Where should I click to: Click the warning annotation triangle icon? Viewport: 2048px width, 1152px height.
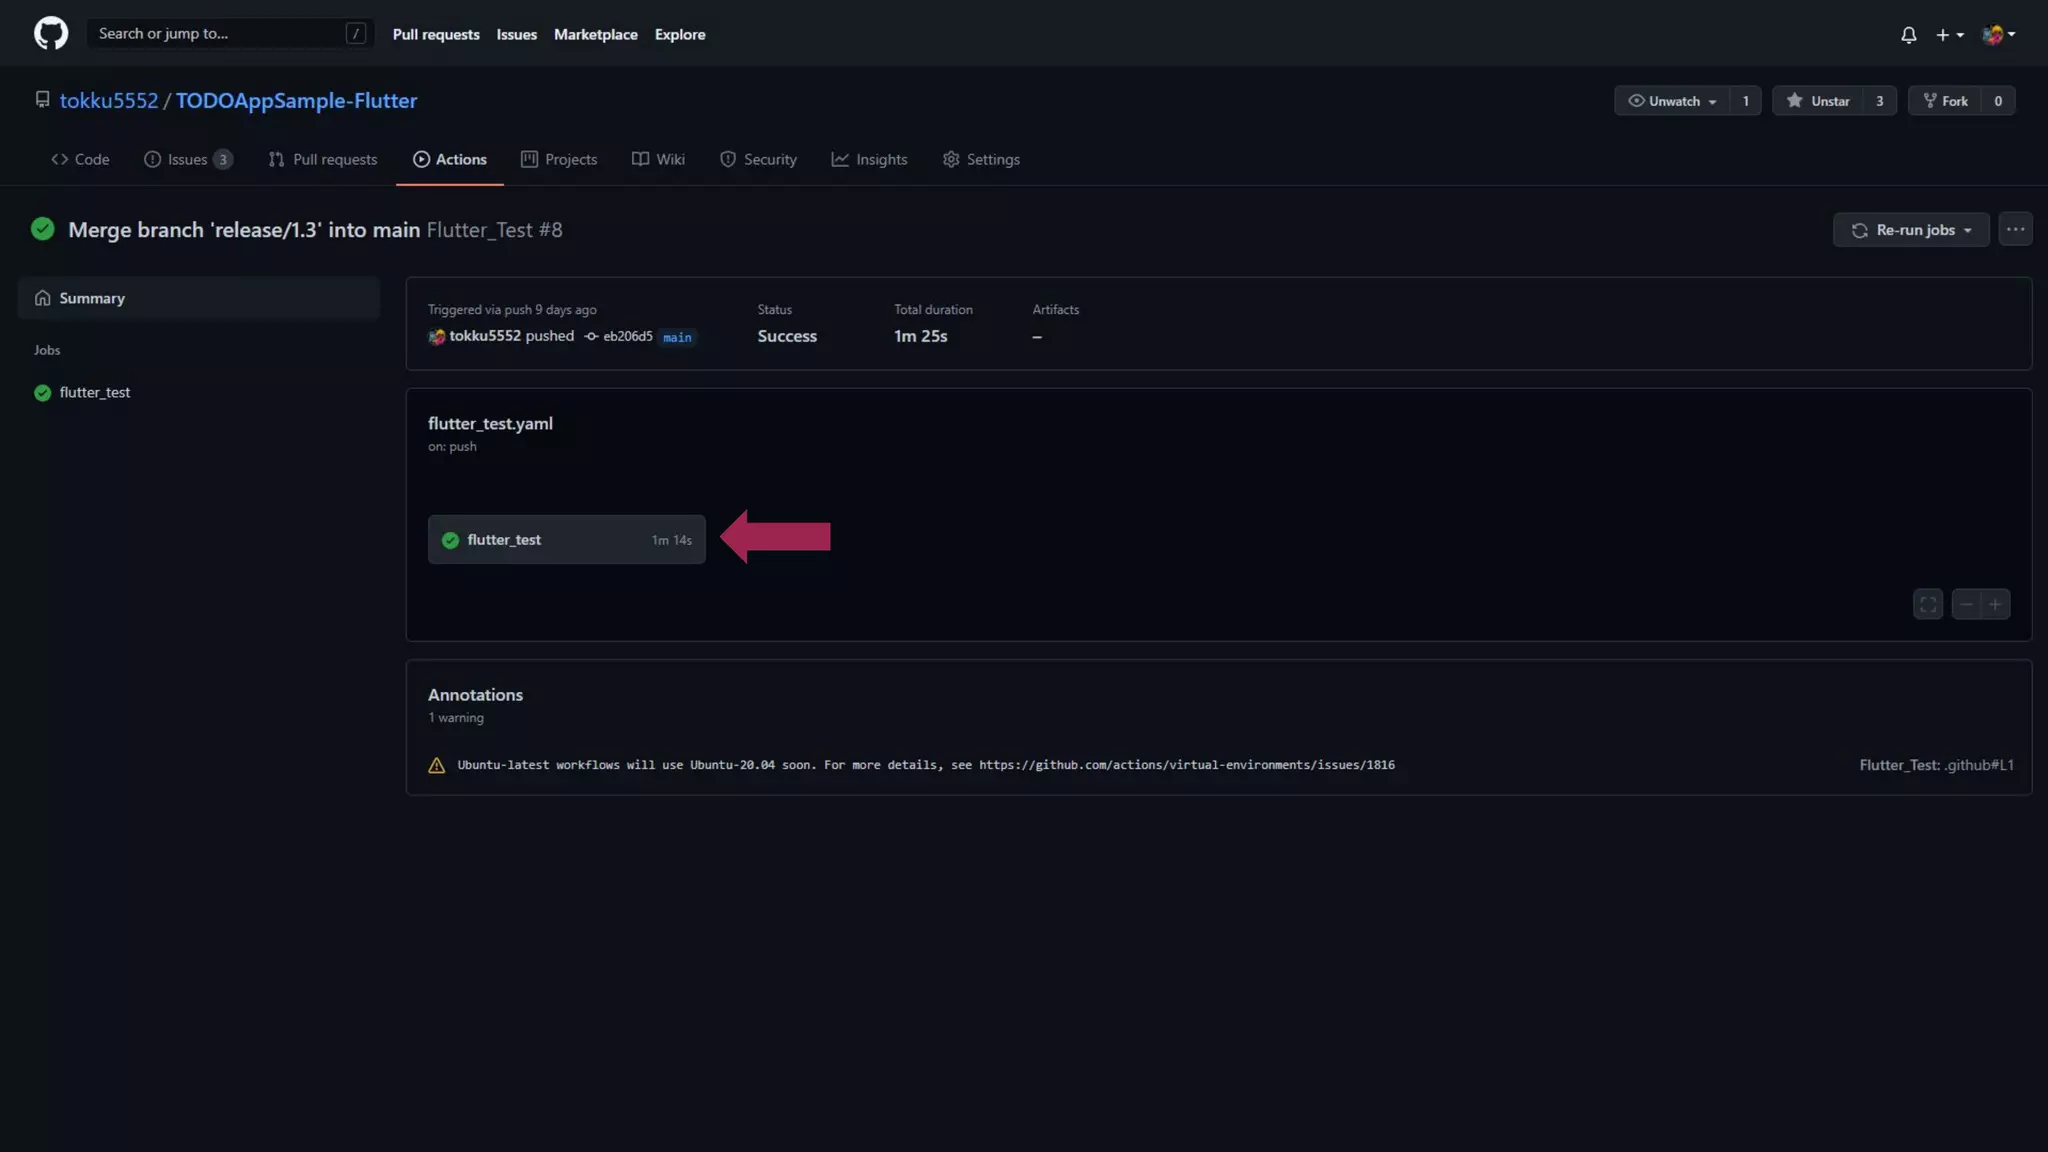pyautogui.click(x=436, y=765)
